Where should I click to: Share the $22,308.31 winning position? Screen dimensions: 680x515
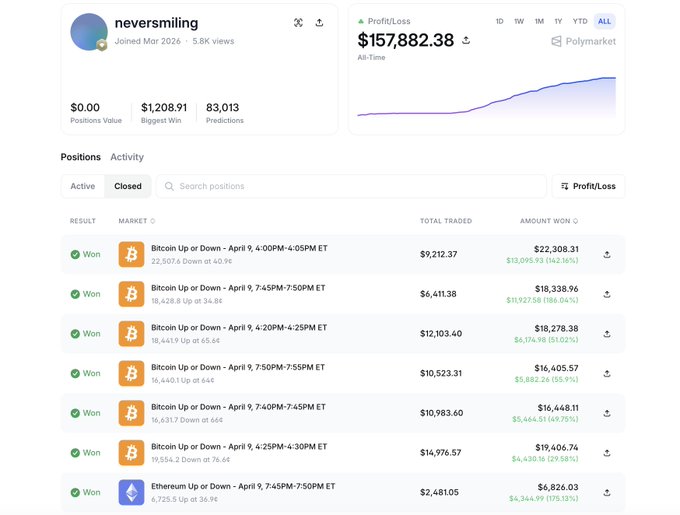coord(607,254)
